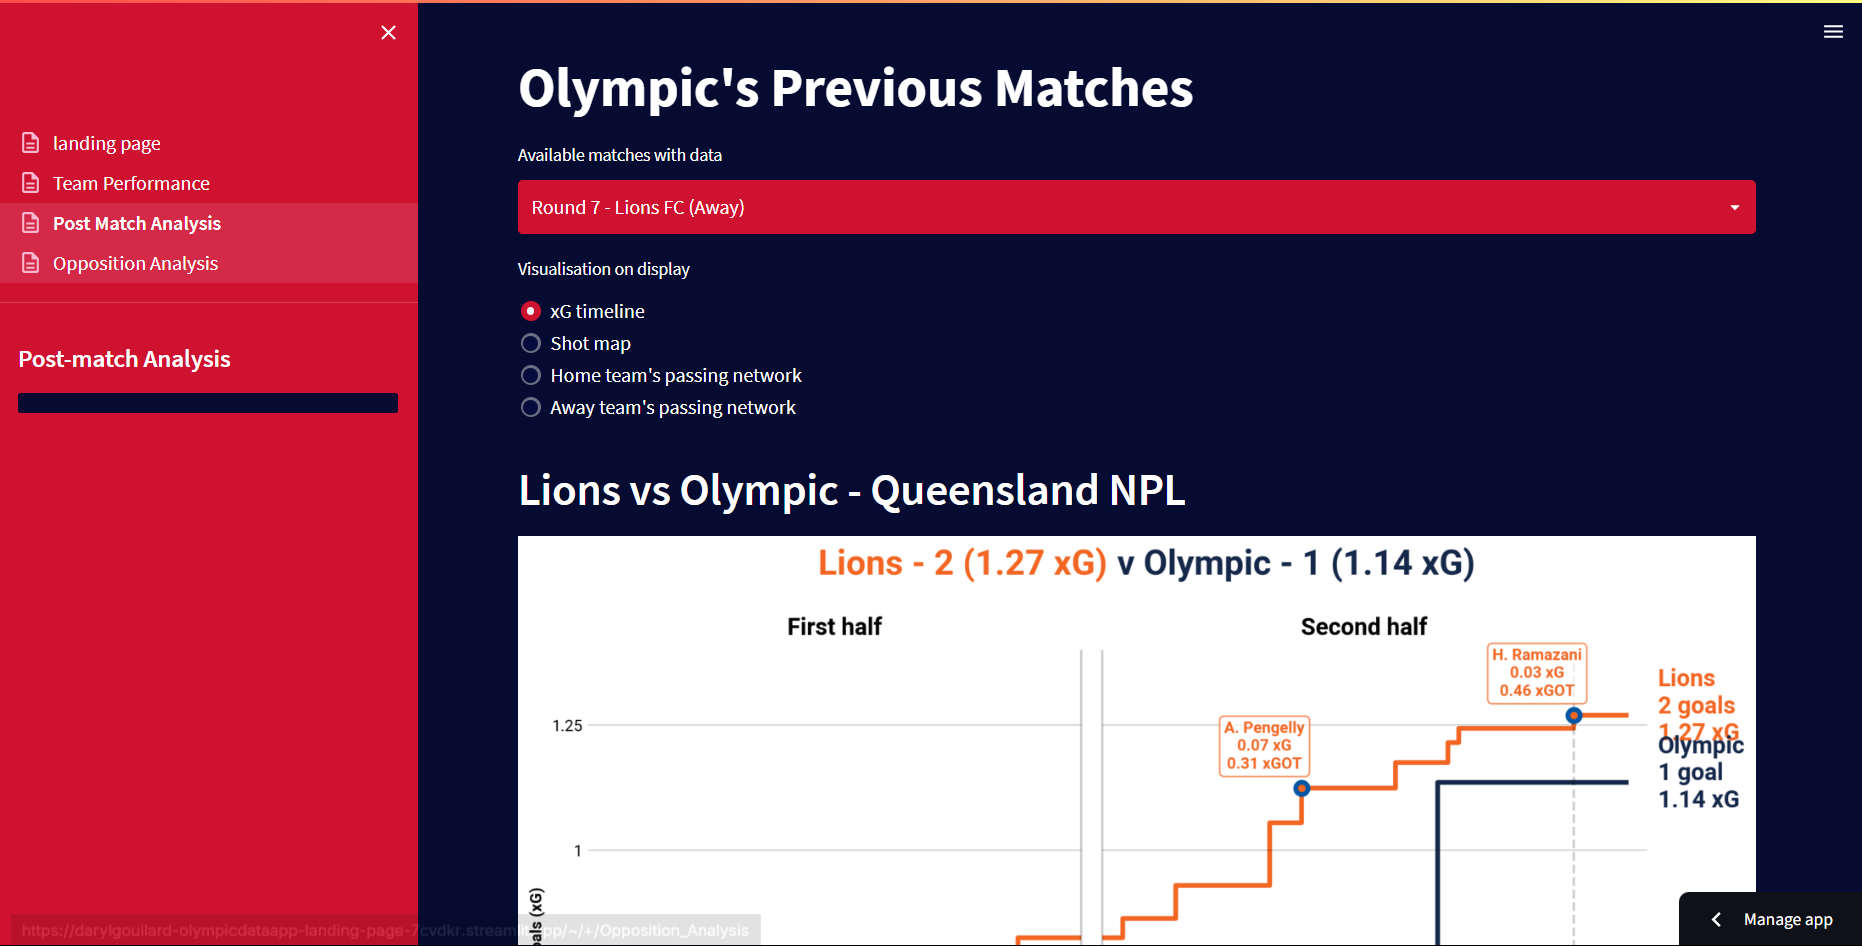Reselect the "xG timeline" radio option

tap(530, 311)
